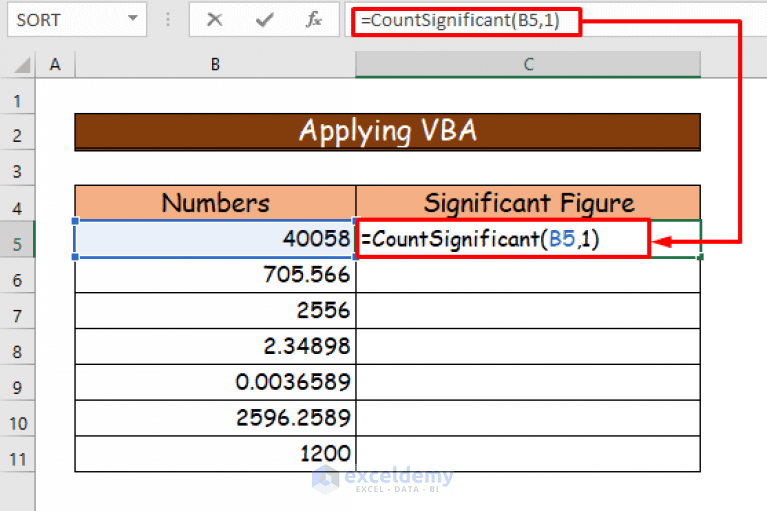Click the formula bar options dots handle

pos(168,20)
